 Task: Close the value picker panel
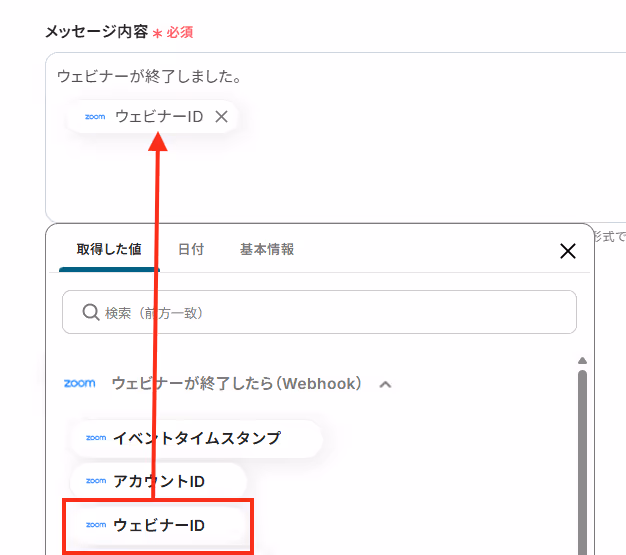click(x=568, y=251)
